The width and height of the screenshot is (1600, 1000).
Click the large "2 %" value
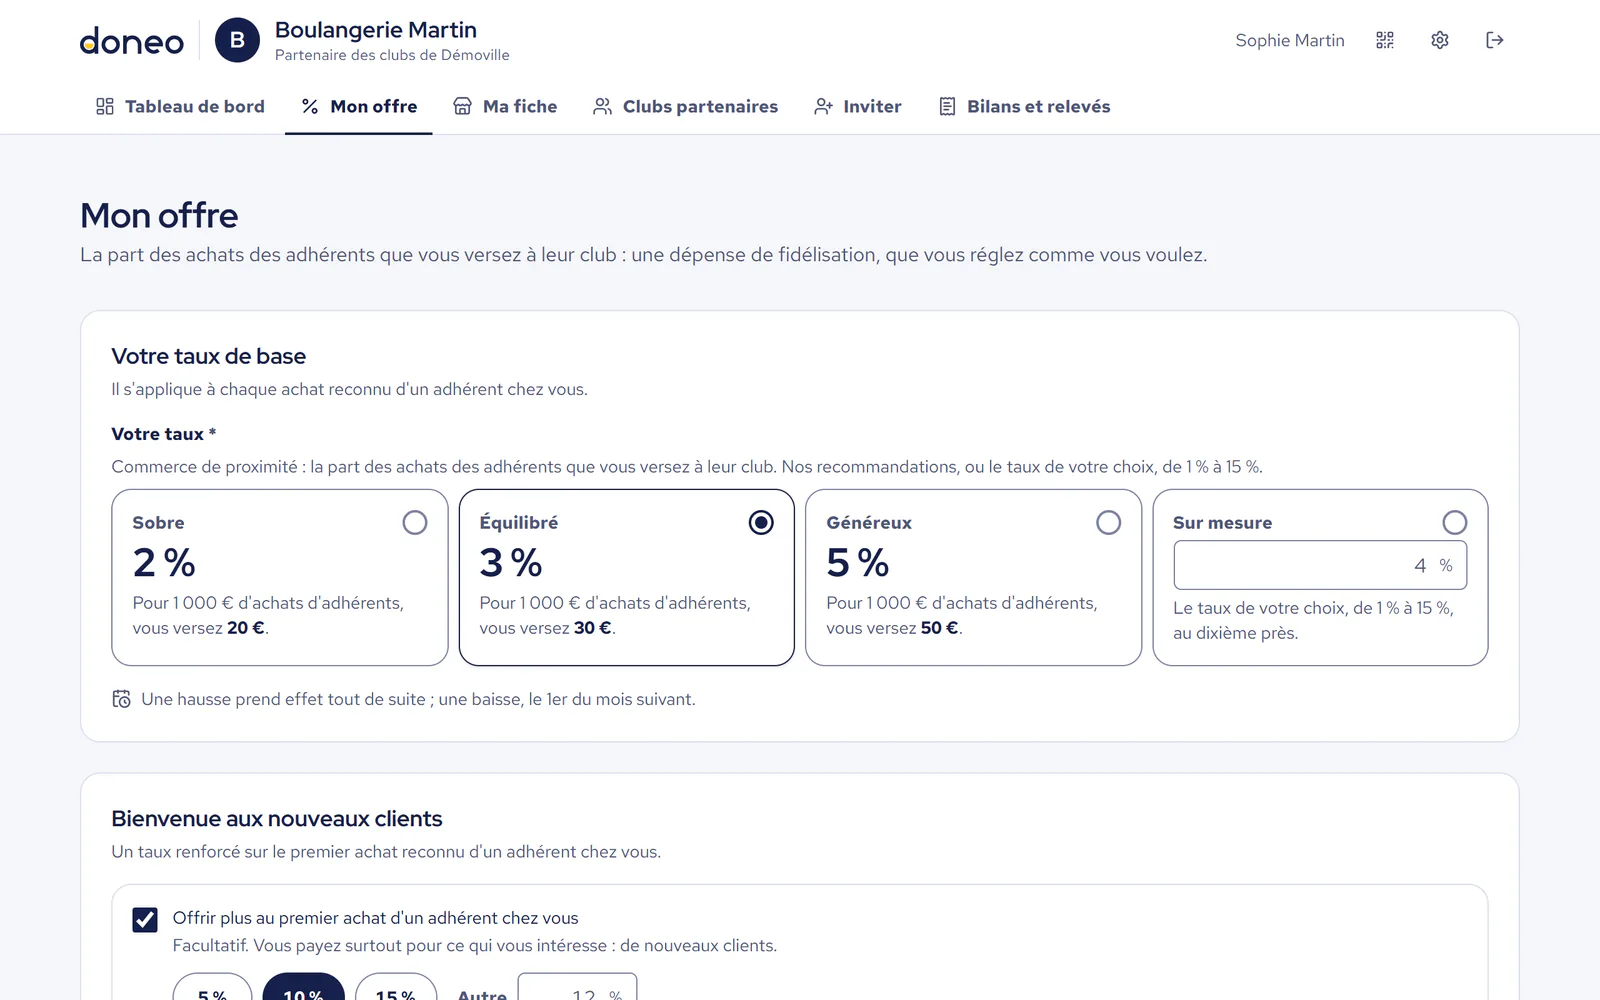point(164,562)
